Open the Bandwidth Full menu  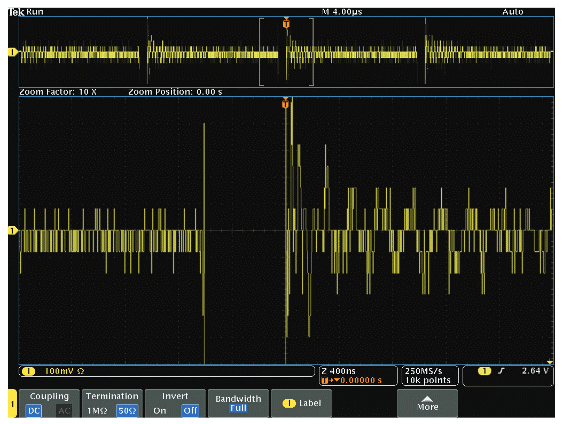[238, 403]
